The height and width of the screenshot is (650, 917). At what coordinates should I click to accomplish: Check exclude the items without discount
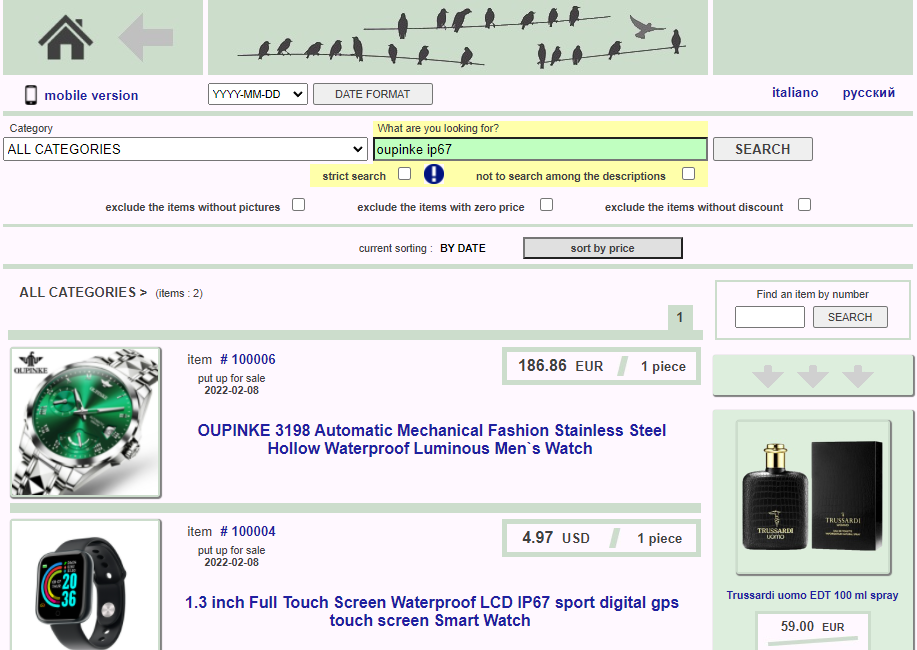click(805, 205)
